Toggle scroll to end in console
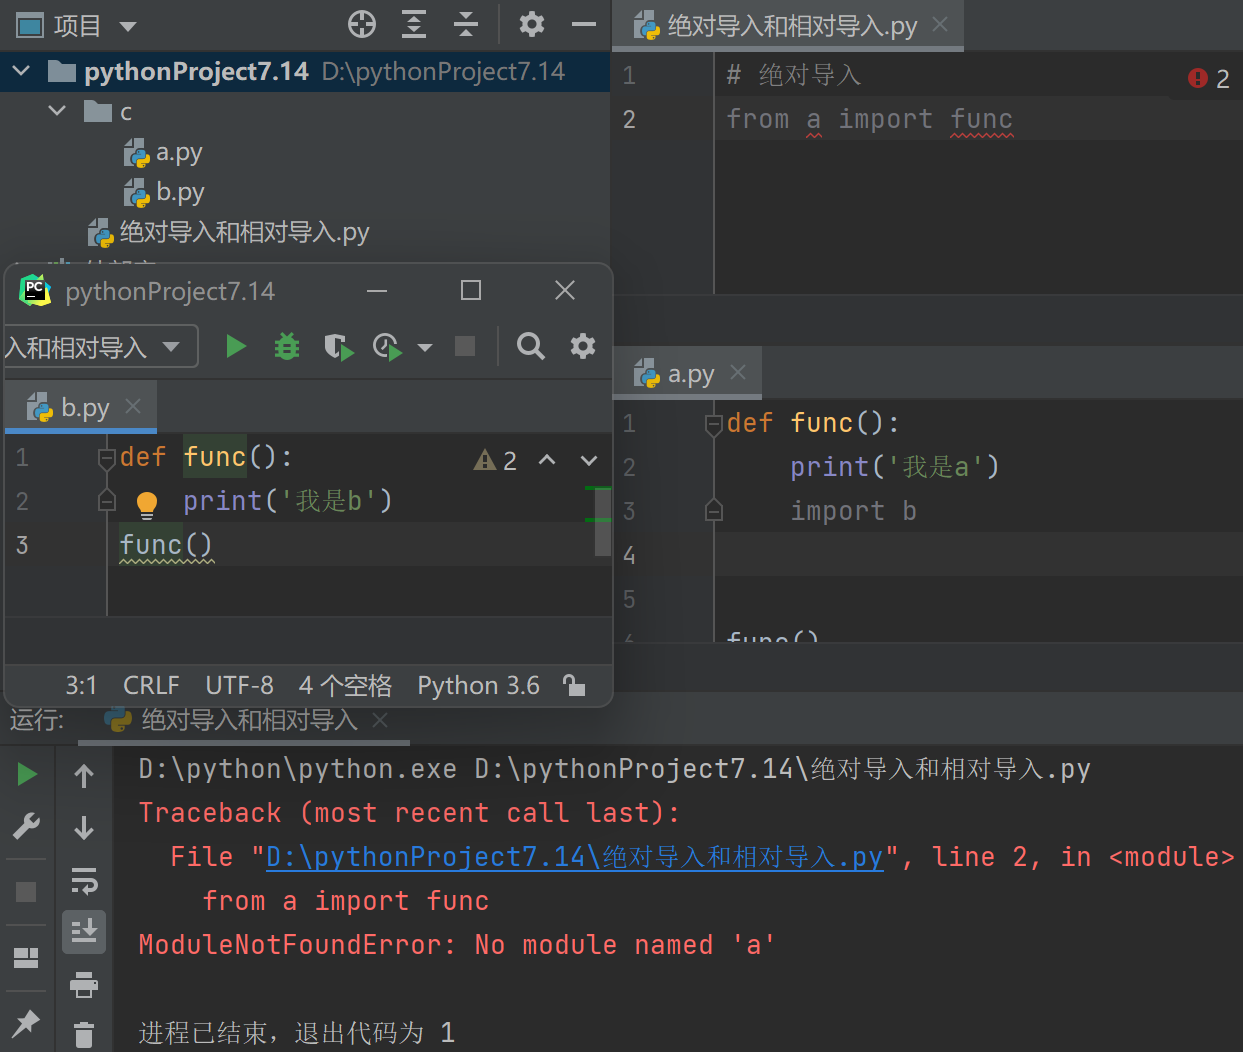Viewport: 1243px width, 1052px height. [x=84, y=931]
